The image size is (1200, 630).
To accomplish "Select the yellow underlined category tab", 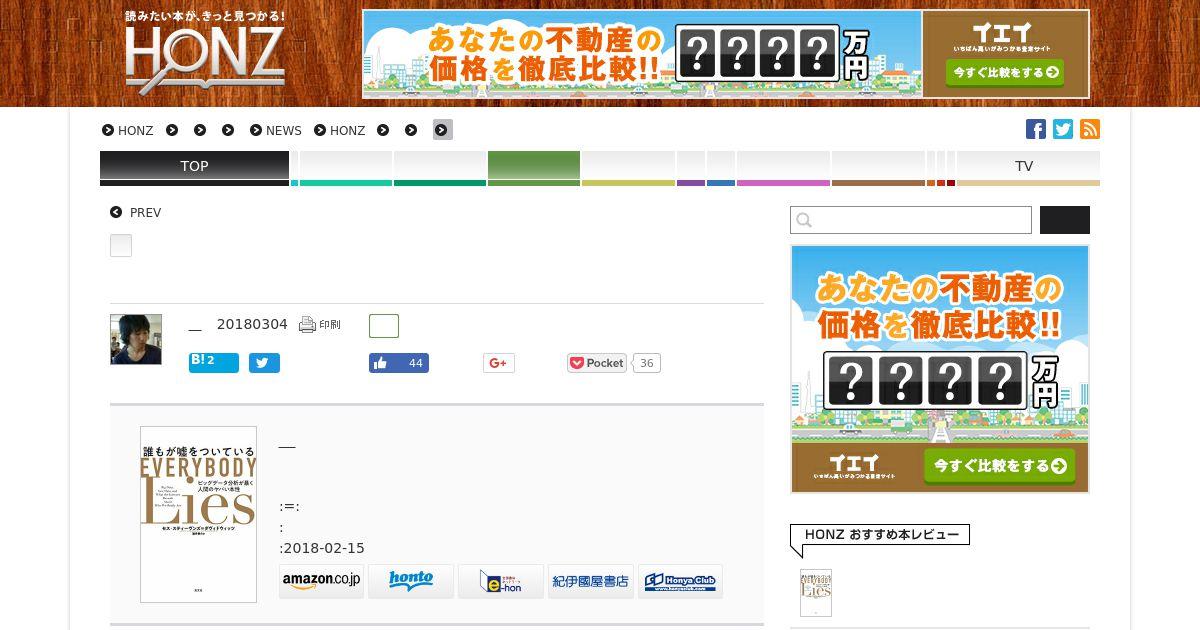I will [628, 168].
